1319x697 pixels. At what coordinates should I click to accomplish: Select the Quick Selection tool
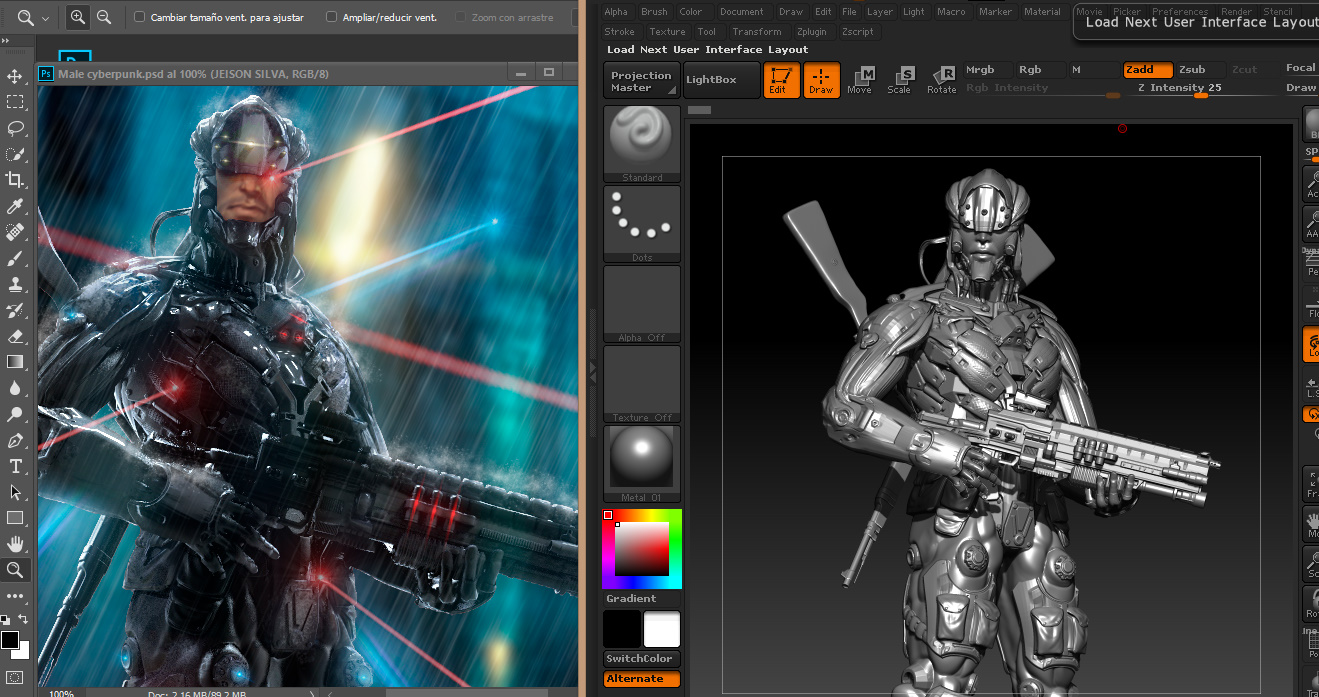click(x=15, y=154)
